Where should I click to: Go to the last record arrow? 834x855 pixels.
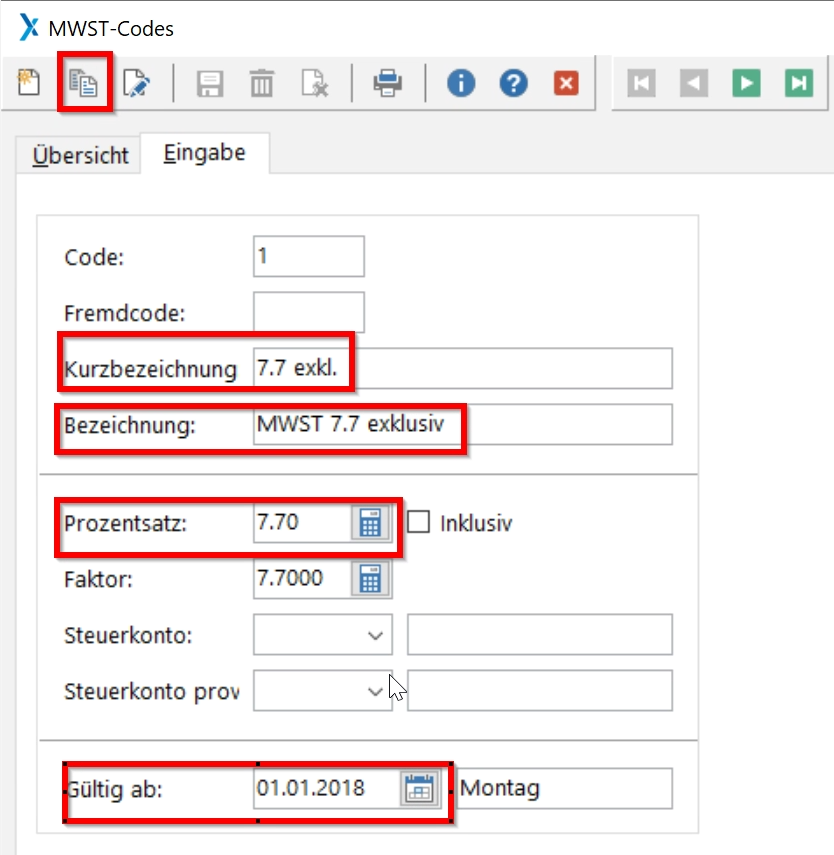[799, 83]
